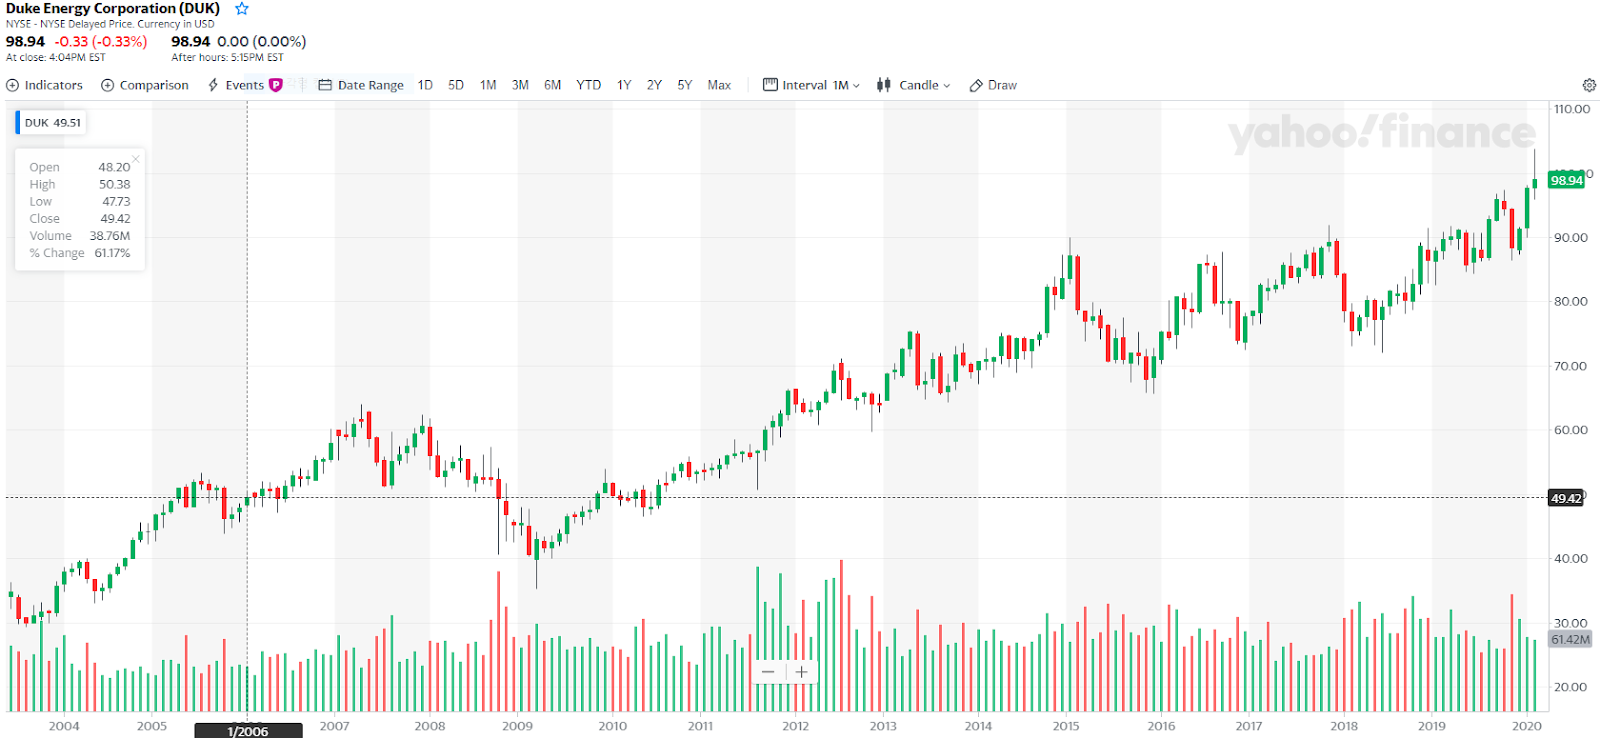Open the Comparison tool
This screenshot has width=1600, height=738.
pyautogui.click(x=145, y=85)
